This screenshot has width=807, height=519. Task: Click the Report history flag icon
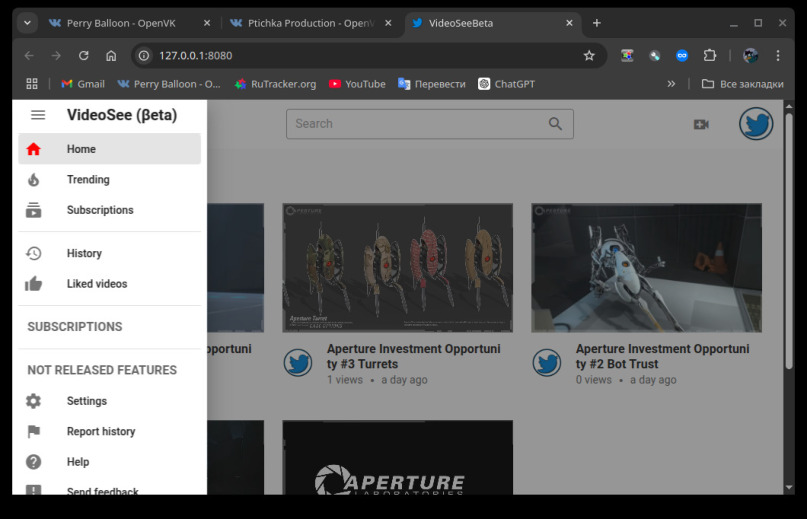pos(34,432)
